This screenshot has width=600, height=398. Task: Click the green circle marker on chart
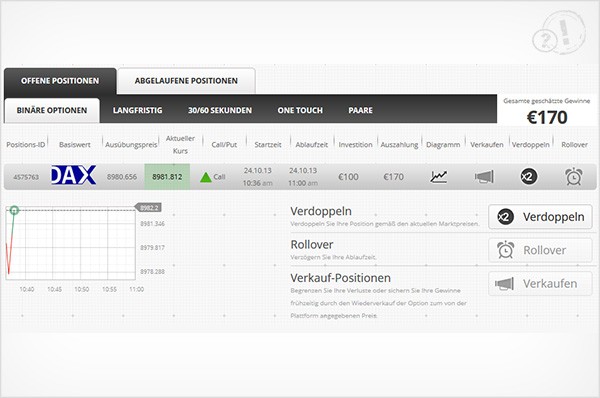point(14,210)
